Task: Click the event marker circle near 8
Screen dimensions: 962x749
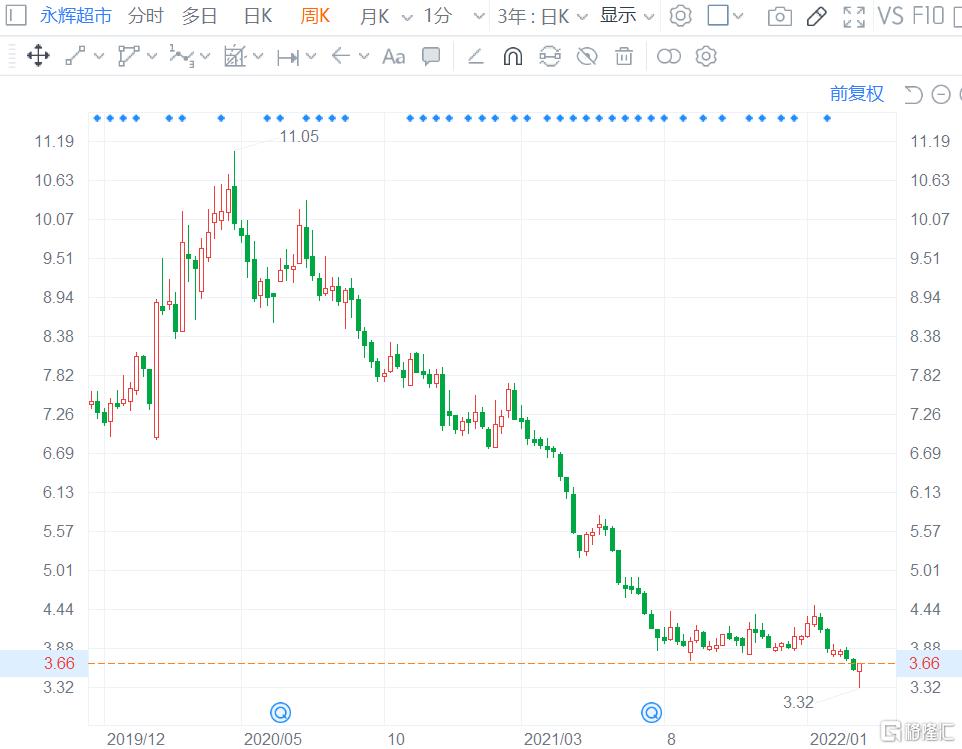Action: (651, 713)
